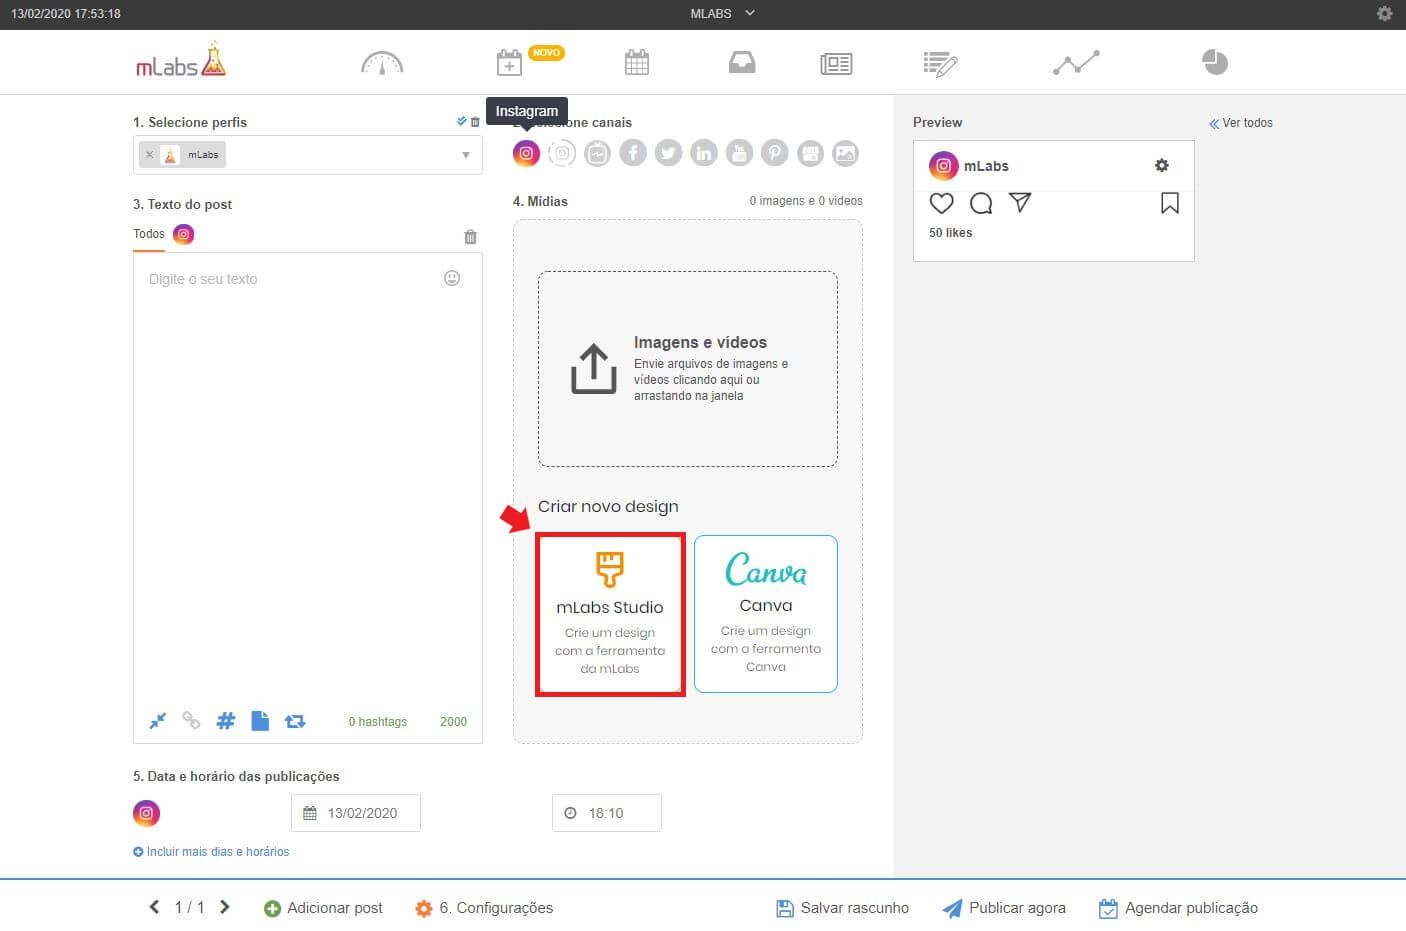Clear selected profiles with trash icon
Screen dimensions: 1406x931
(x=475, y=122)
